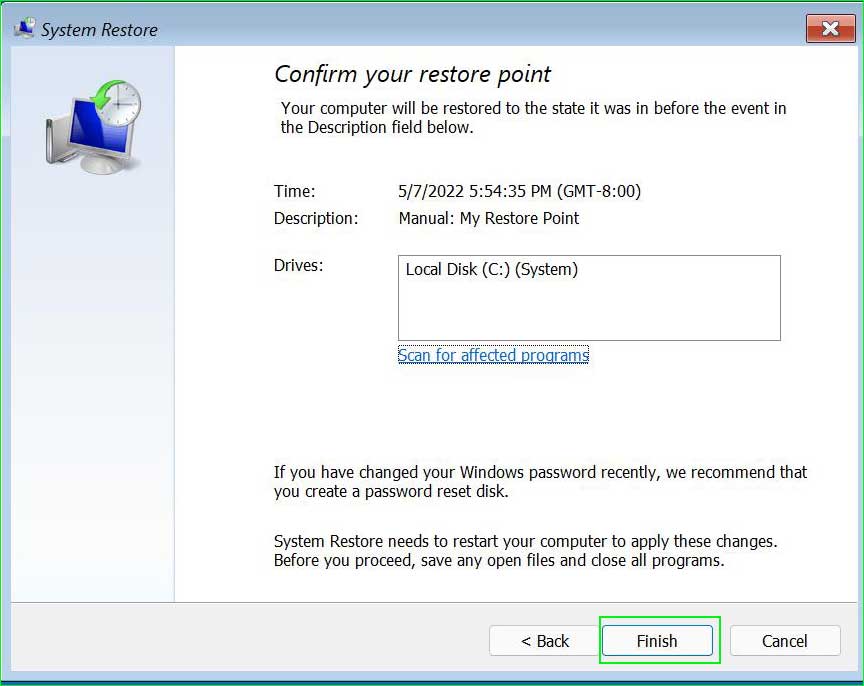Click the Time: label
This screenshot has height=686, width=864.
[295, 191]
